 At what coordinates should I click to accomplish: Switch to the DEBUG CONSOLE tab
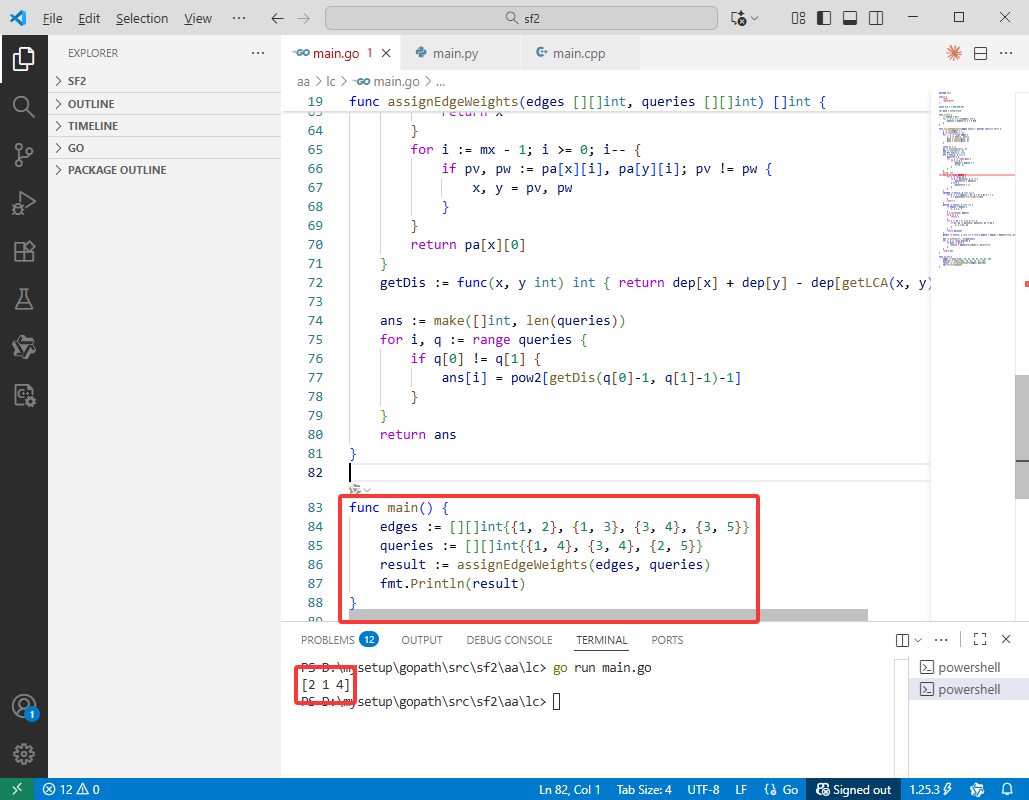[509, 640]
